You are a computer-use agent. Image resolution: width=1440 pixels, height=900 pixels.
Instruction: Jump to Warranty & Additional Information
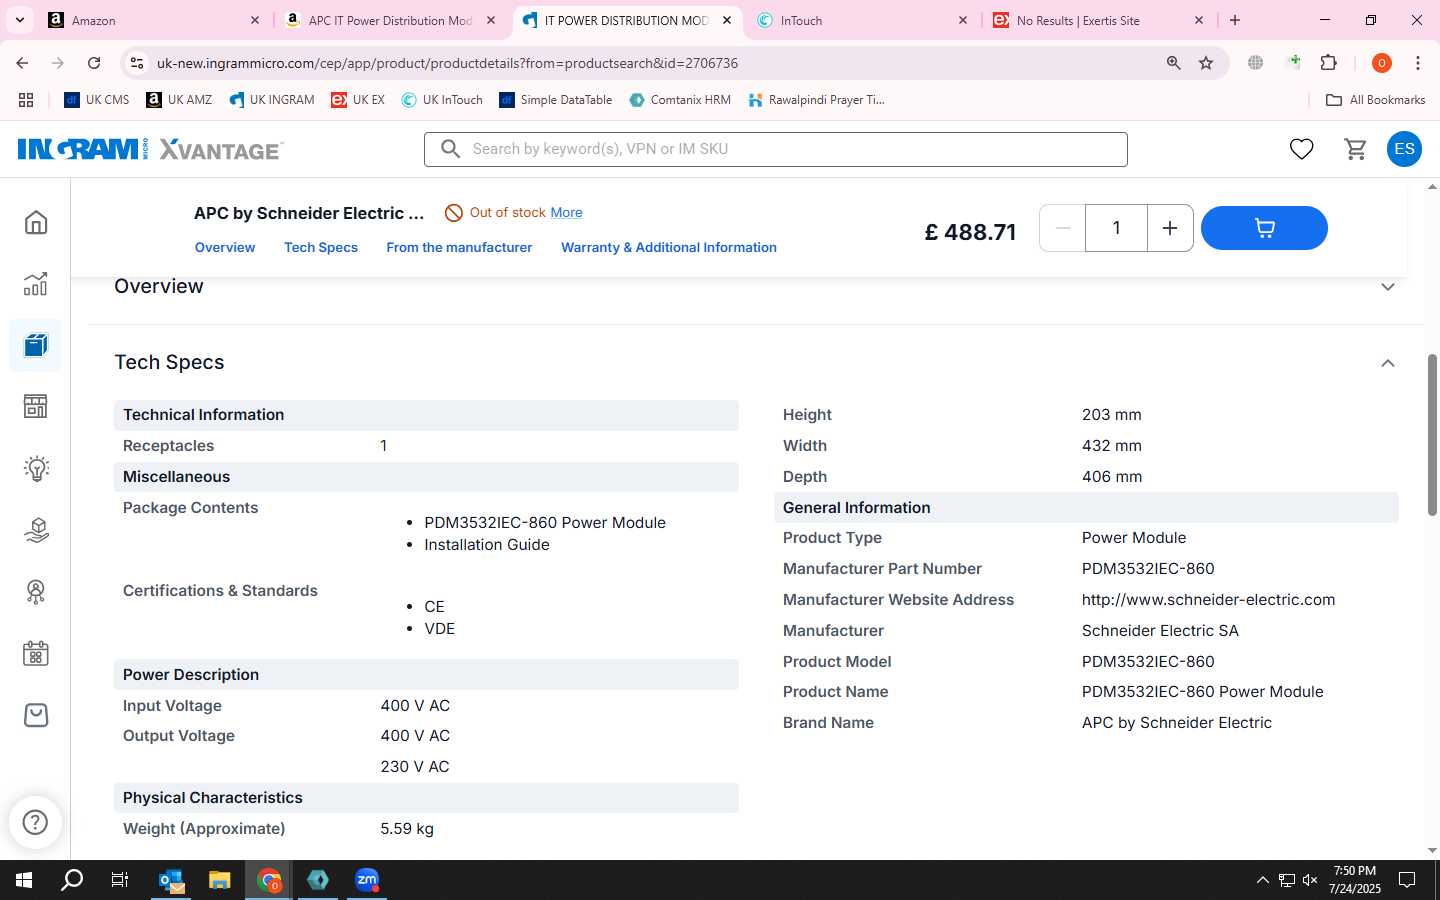[669, 247]
